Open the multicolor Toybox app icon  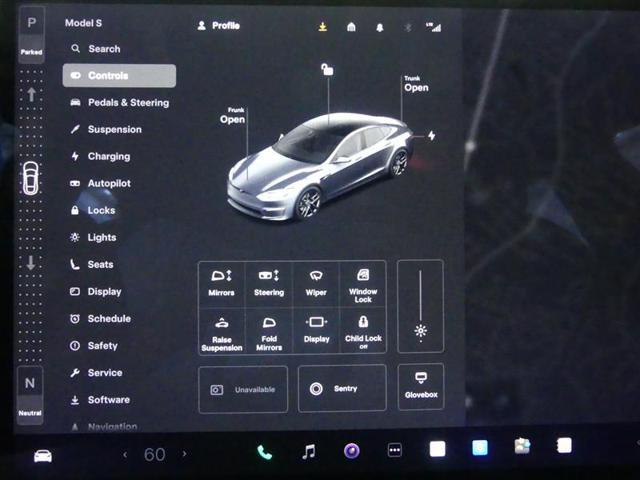tap(522, 446)
